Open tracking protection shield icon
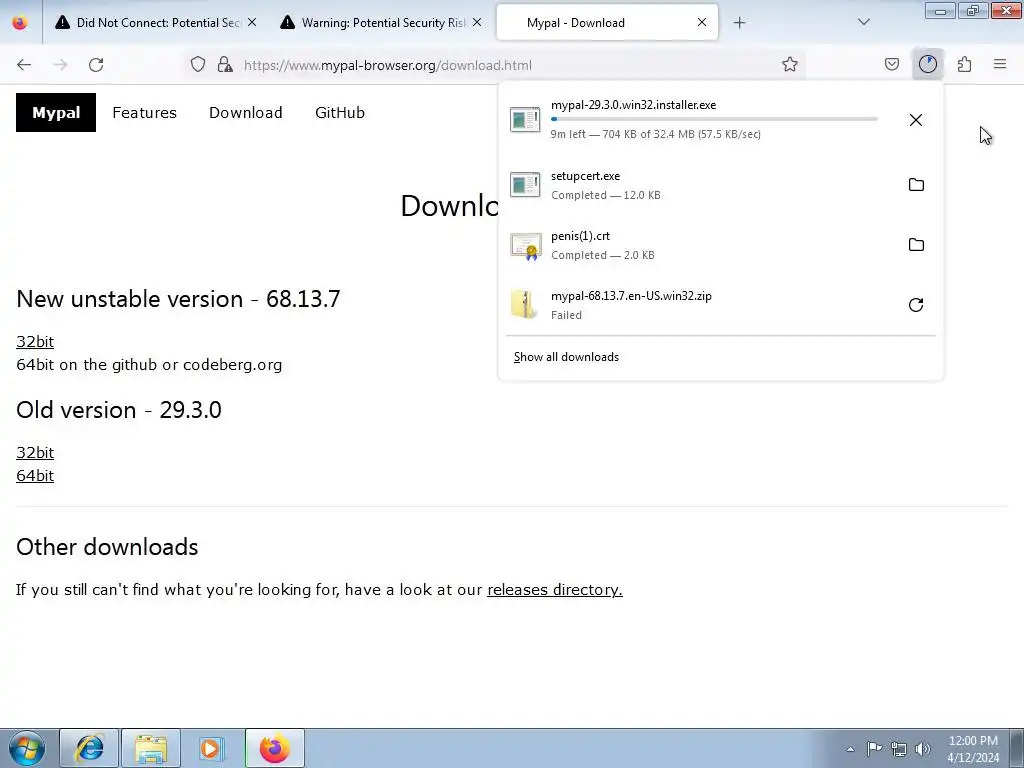The height and width of the screenshot is (768, 1024). pyautogui.click(x=198, y=64)
